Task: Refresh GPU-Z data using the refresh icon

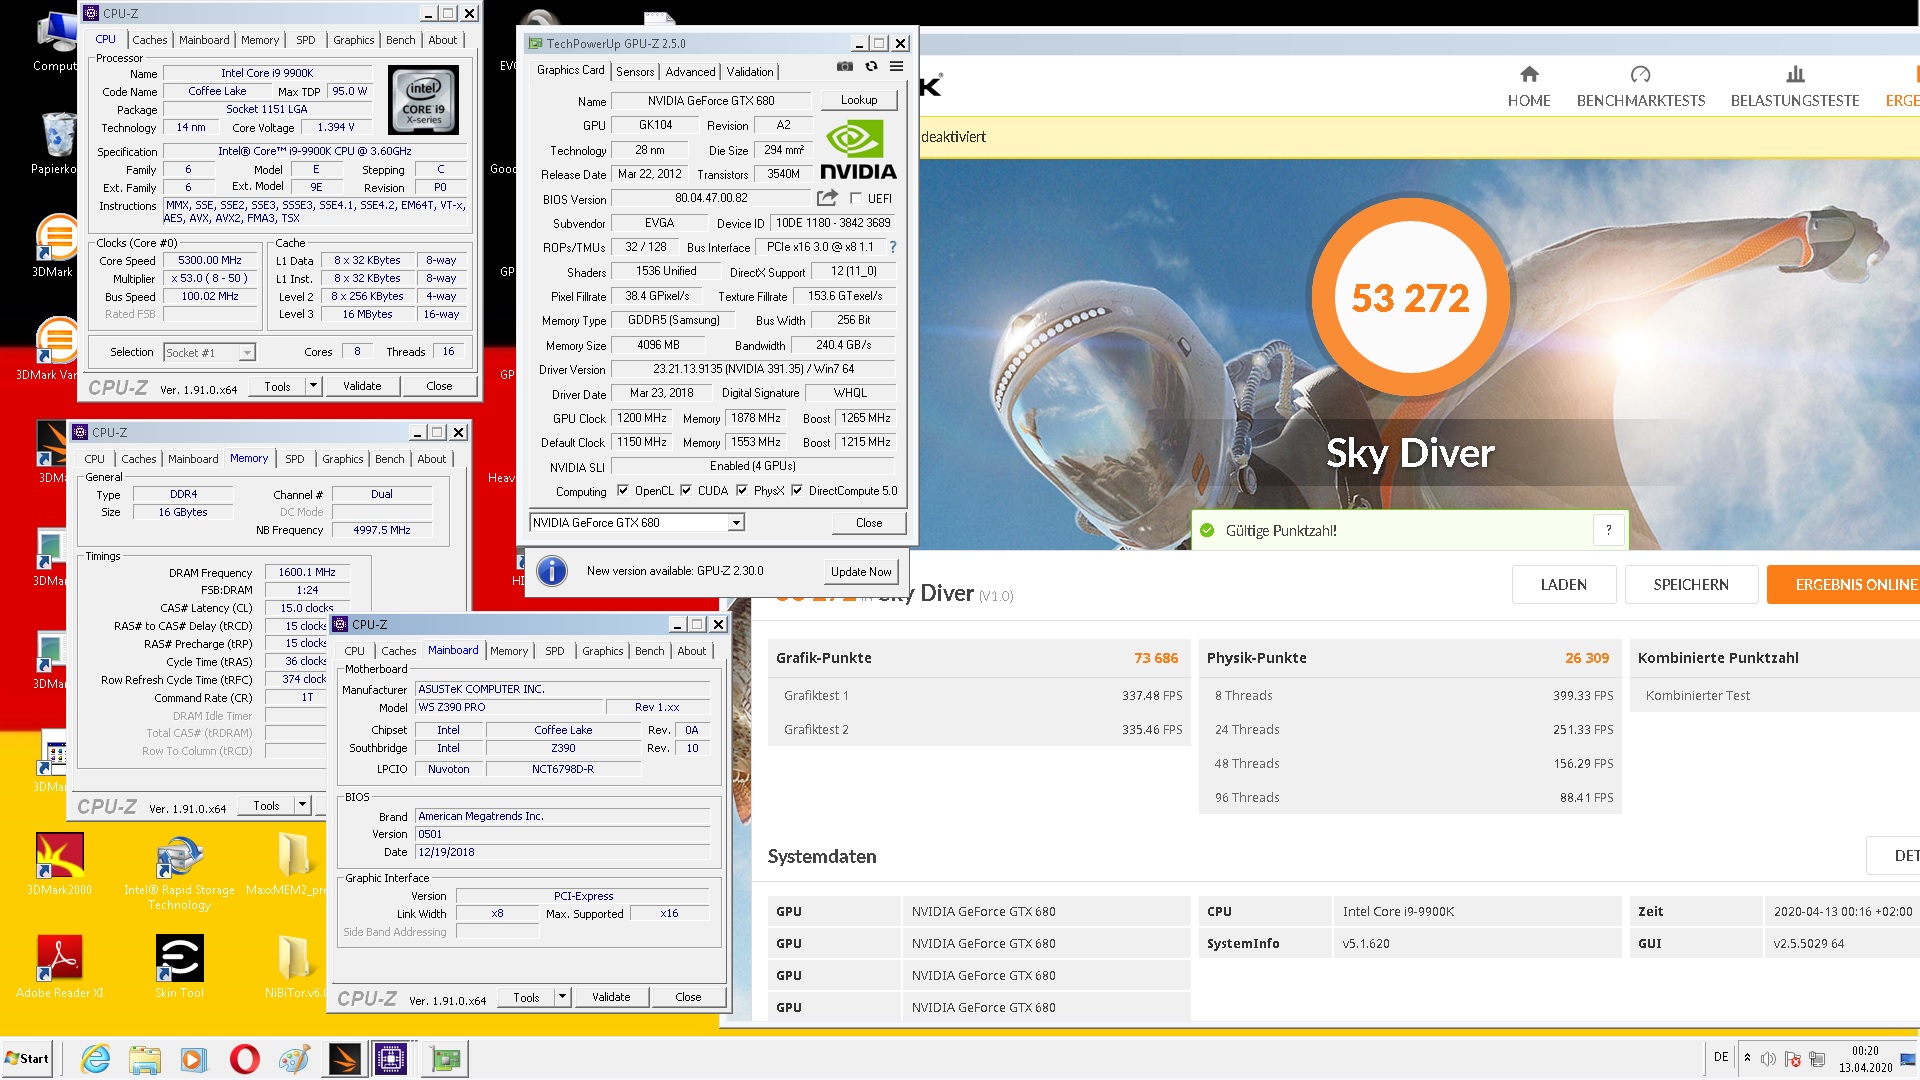Action: tap(871, 66)
